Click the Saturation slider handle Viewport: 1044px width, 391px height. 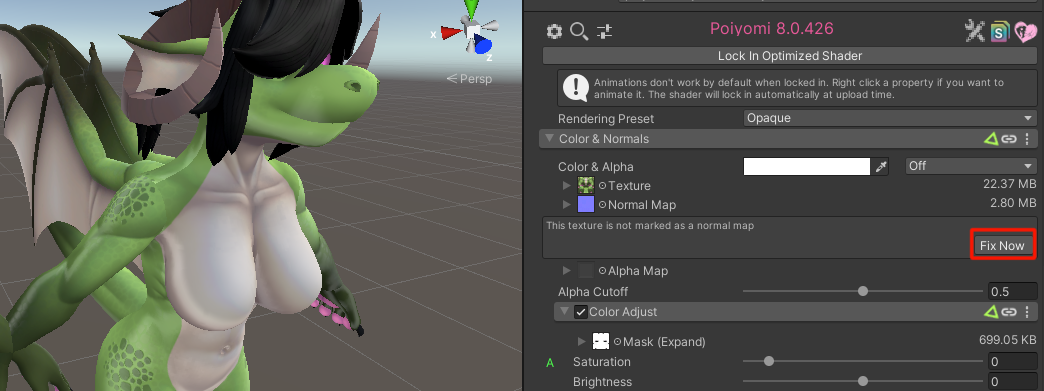click(769, 361)
